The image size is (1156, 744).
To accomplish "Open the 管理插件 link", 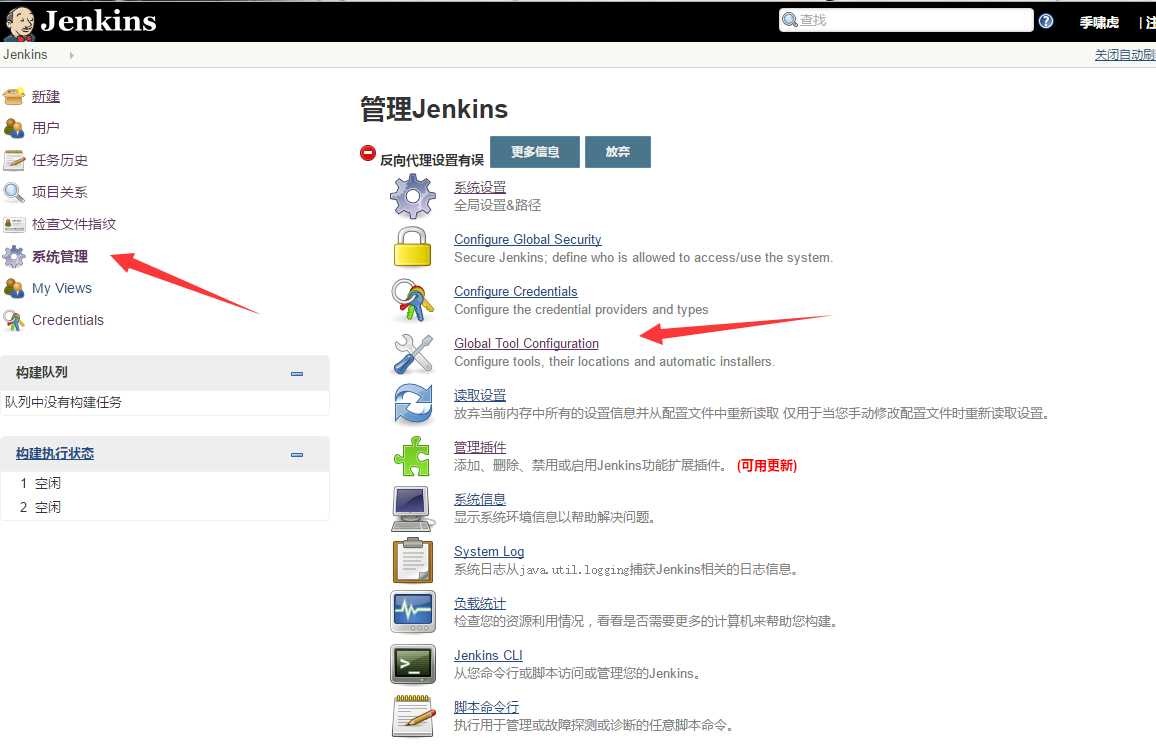I will [x=480, y=448].
